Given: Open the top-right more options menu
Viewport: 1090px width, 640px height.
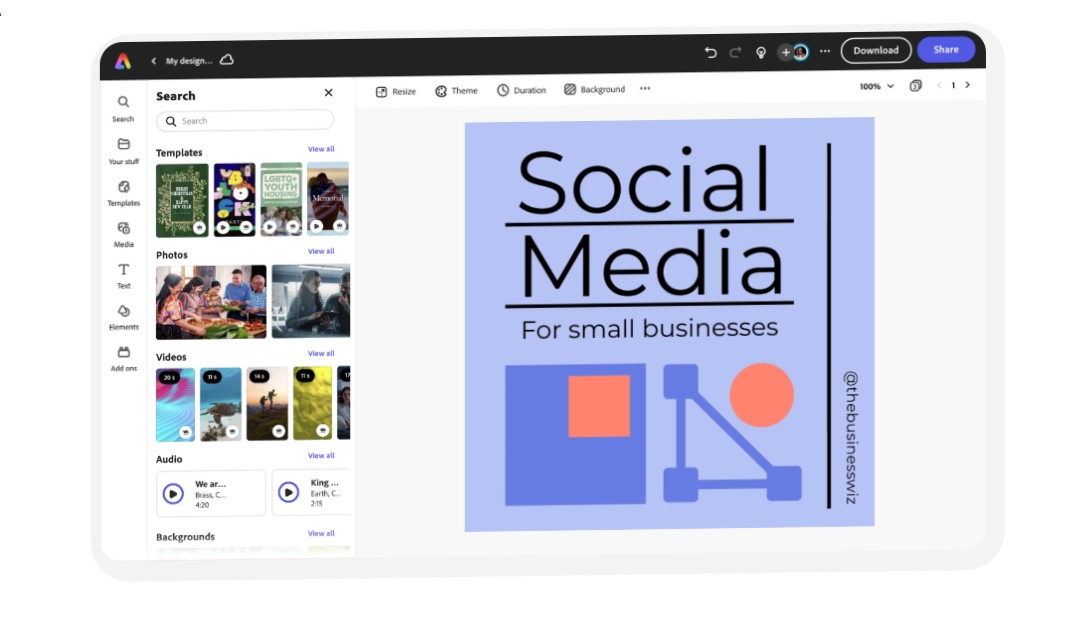Looking at the screenshot, I should click(825, 51).
